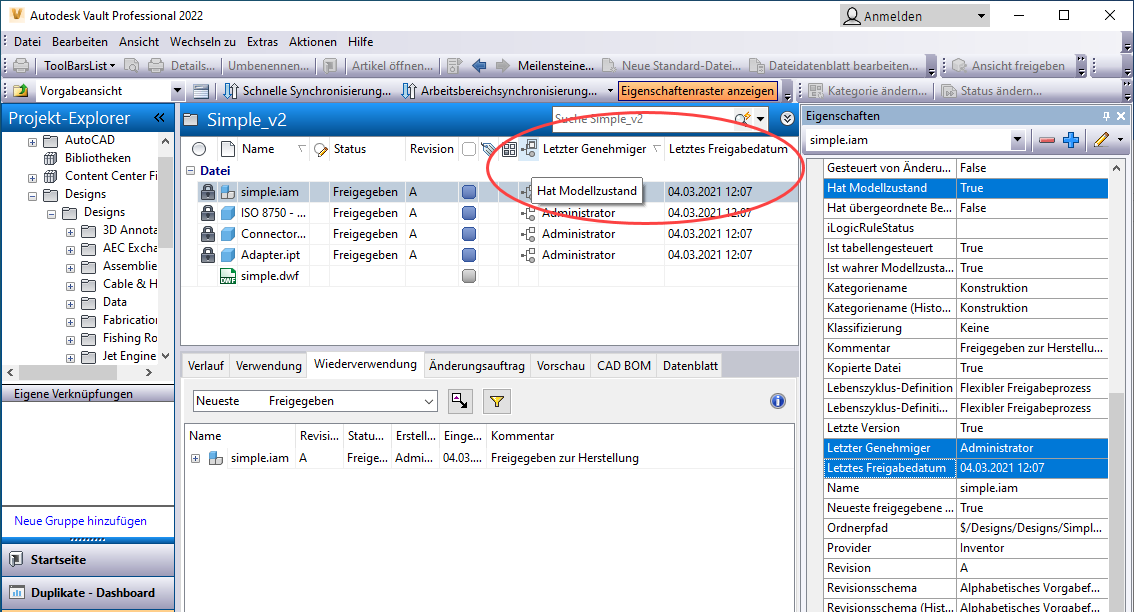
Task: Collapse the Projekt-Explorer pane with double chevron
Action: pyautogui.click(x=159, y=117)
